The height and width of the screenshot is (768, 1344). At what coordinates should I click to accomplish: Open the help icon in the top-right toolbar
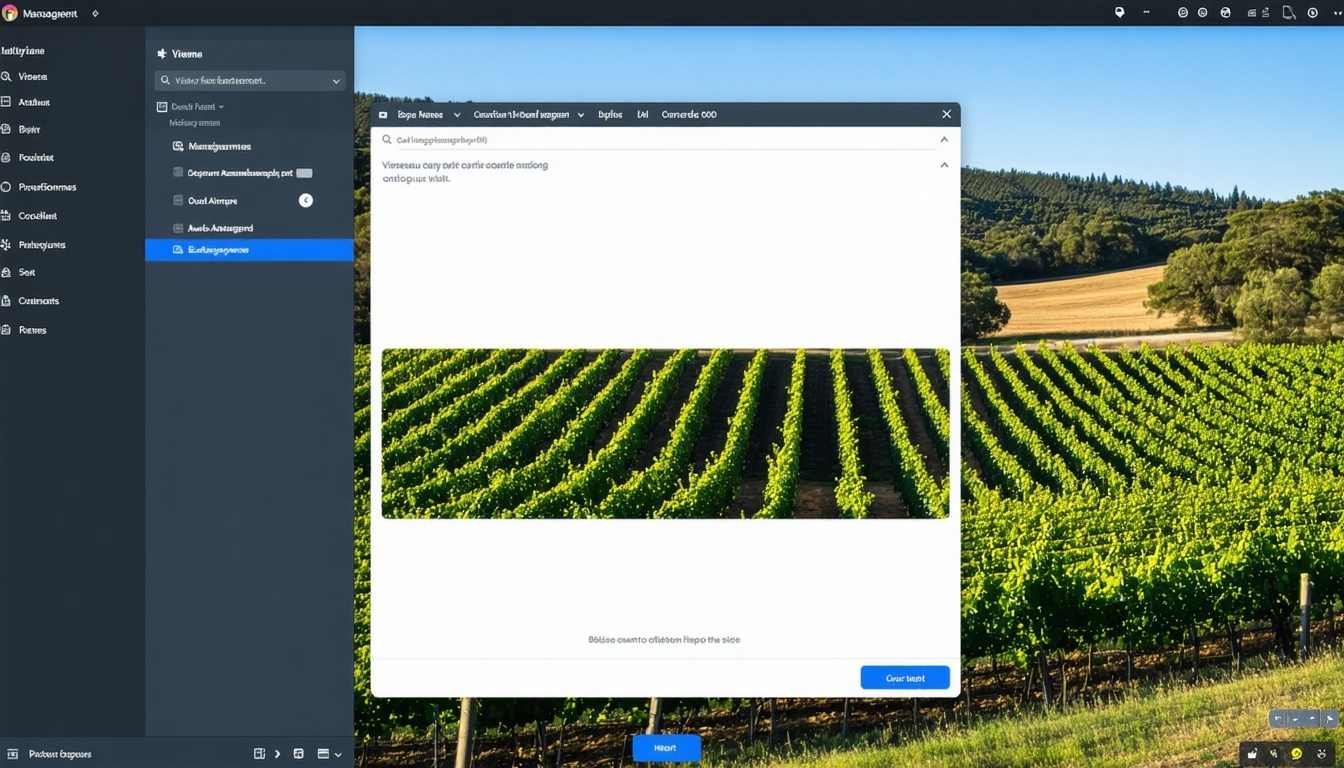point(1202,12)
